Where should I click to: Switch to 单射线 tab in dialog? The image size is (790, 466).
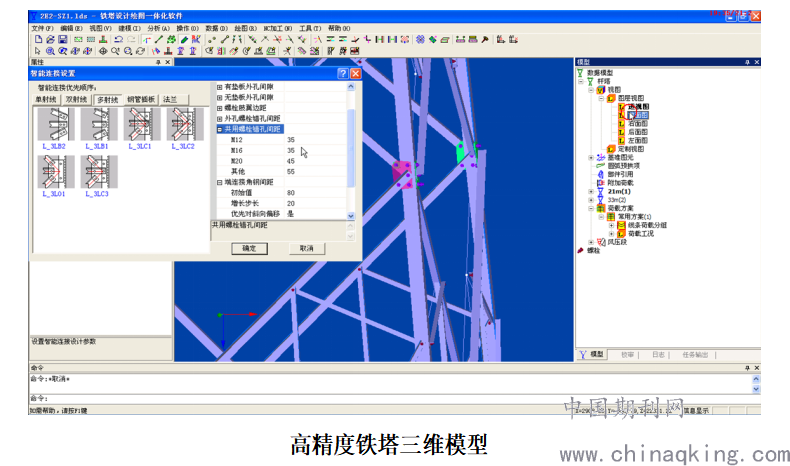[46, 100]
